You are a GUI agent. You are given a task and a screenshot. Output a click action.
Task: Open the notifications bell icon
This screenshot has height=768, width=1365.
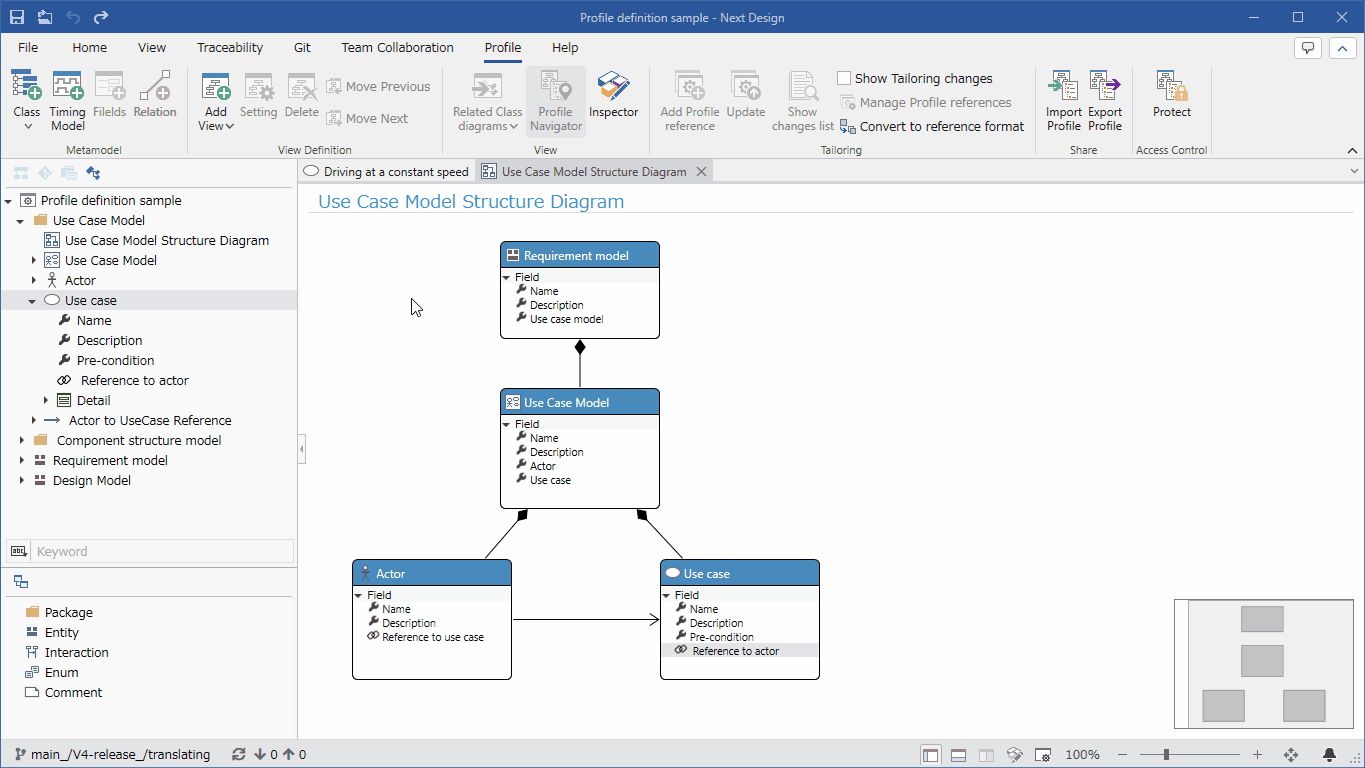pyautogui.click(x=1330, y=755)
